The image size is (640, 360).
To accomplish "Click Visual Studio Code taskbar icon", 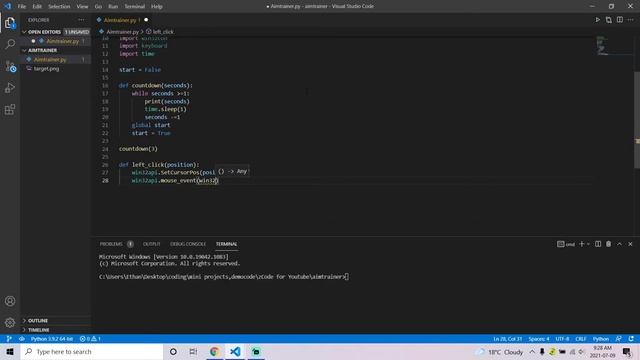I will [235, 351].
